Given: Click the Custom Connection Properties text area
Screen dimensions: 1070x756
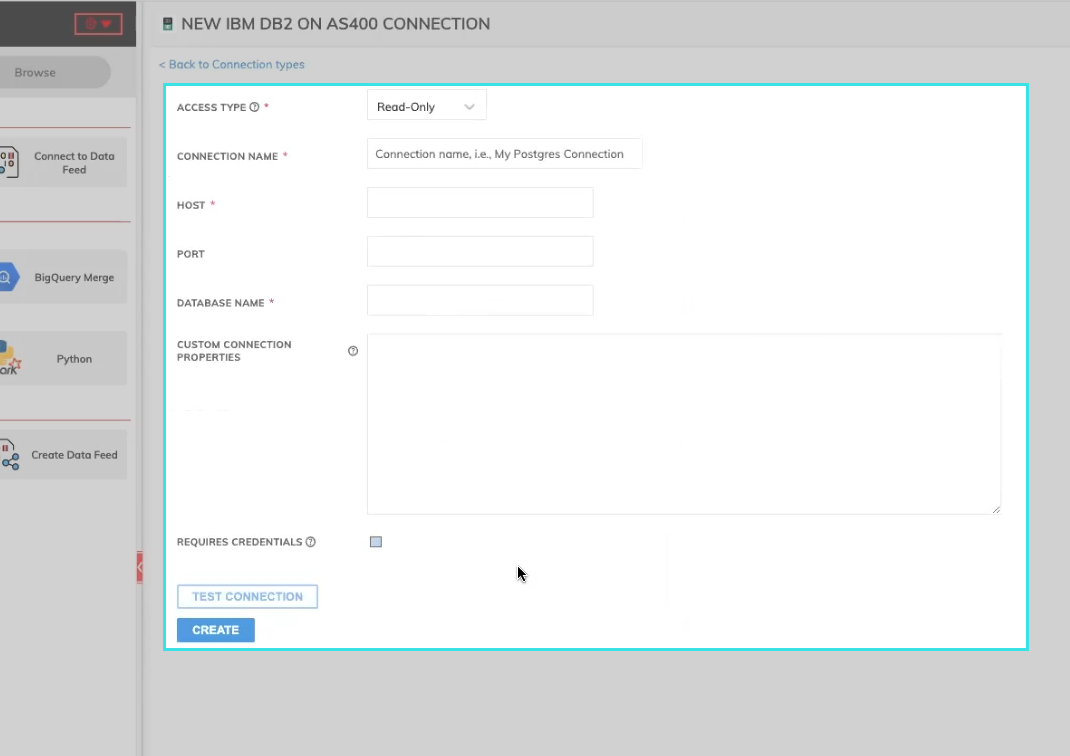Looking at the screenshot, I should [684, 424].
